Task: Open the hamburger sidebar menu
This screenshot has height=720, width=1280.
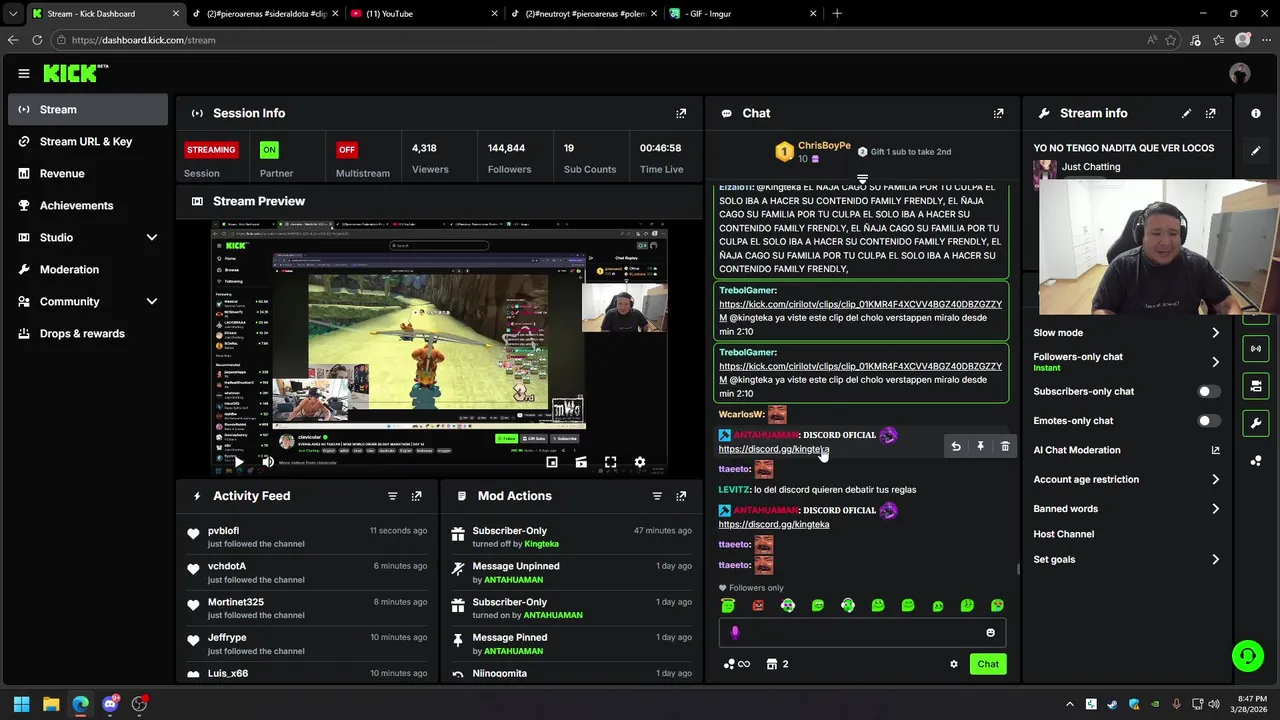Action: pyautogui.click(x=24, y=73)
